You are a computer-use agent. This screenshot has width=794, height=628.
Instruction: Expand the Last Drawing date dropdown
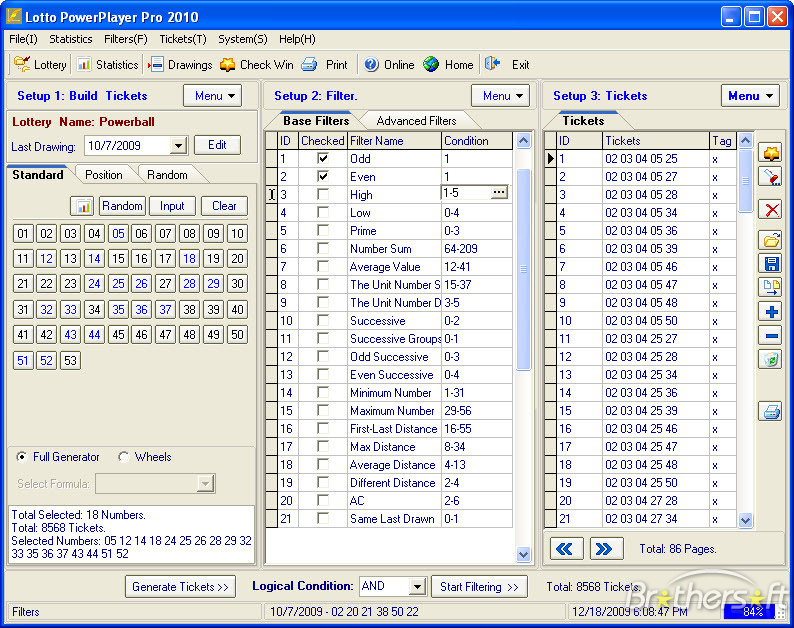coord(178,146)
